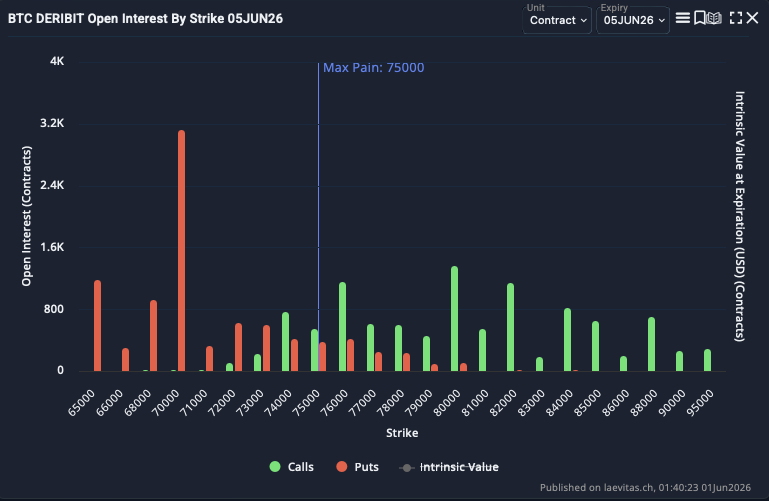Click the 1.6K y-axis value
The height and width of the screenshot is (501, 769).
(x=52, y=247)
